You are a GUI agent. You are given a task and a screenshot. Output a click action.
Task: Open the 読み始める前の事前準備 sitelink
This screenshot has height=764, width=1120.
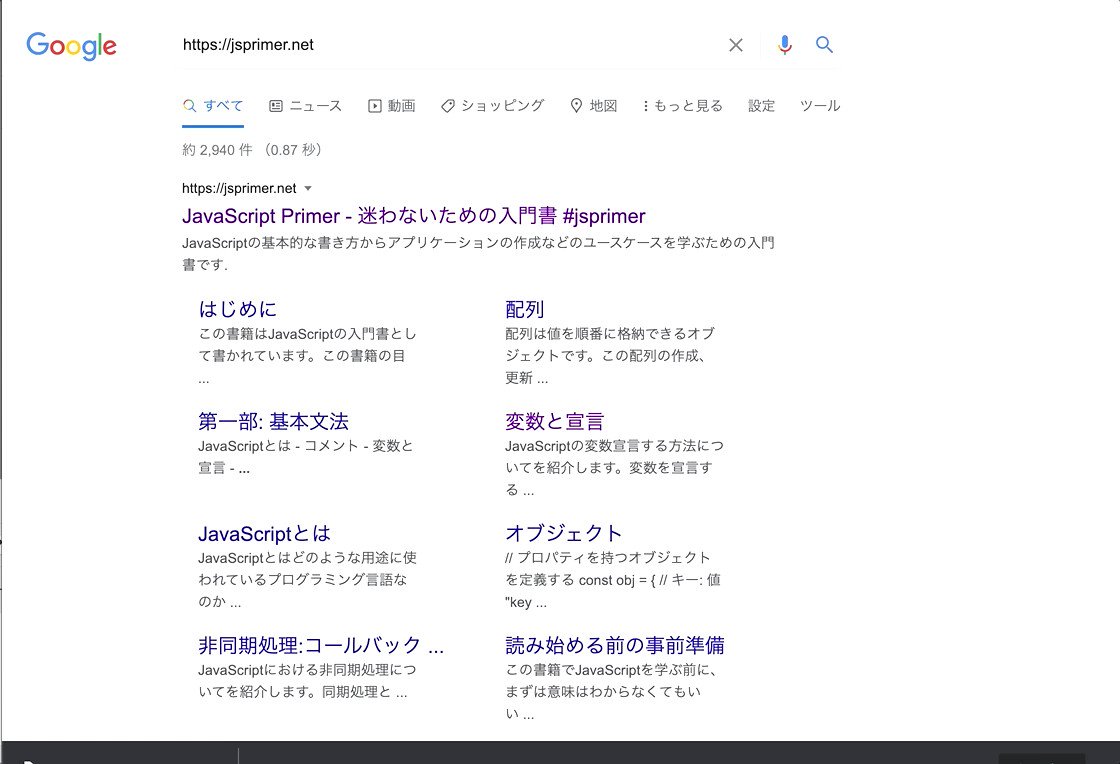click(615, 645)
